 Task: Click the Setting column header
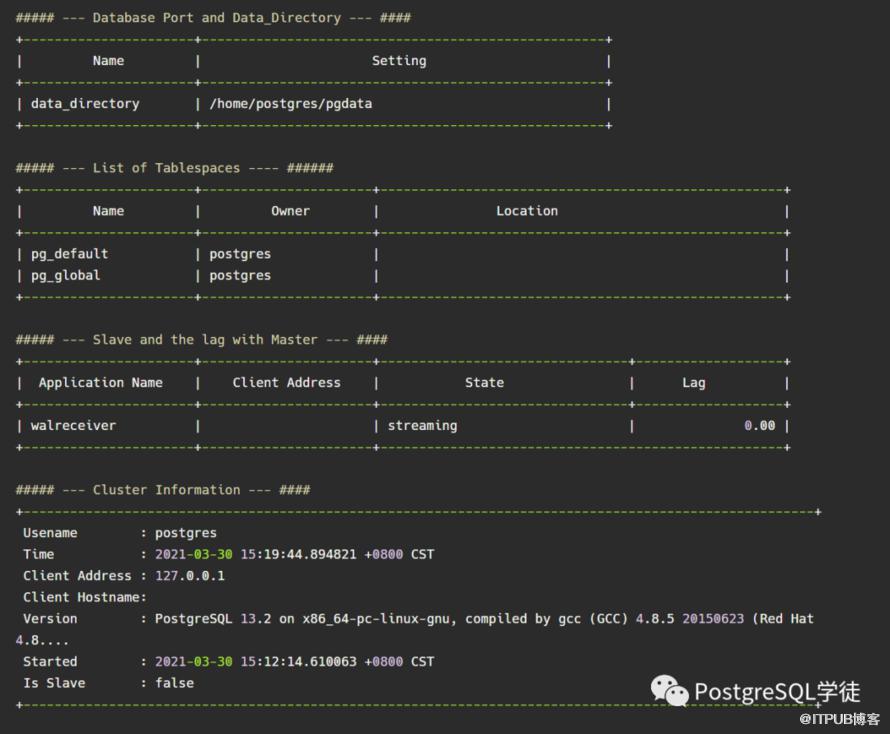[x=399, y=61]
